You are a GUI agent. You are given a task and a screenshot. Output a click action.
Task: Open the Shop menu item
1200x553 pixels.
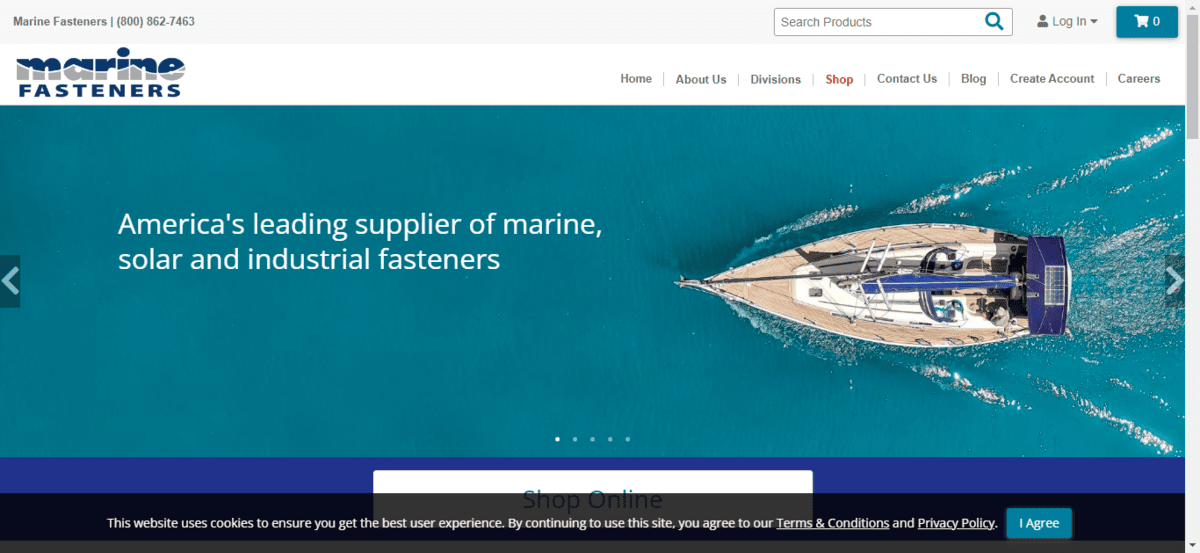pyautogui.click(x=839, y=79)
